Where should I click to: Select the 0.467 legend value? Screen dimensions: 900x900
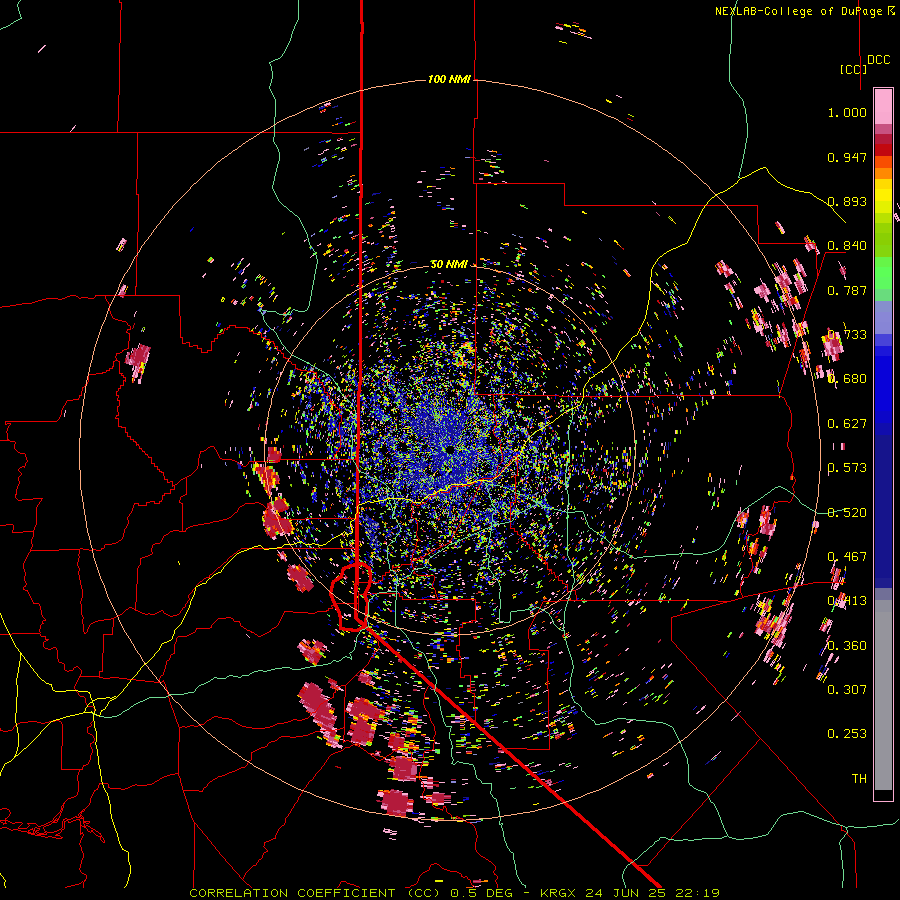847,557
